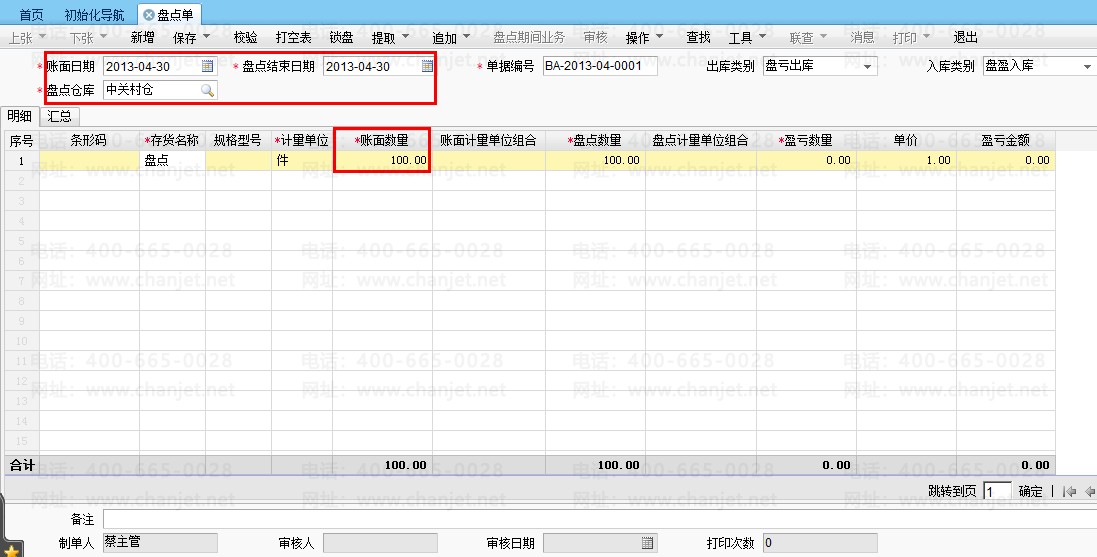Click the 查找 toolbar button
Screen dimensions: 1097x557
click(698, 37)
